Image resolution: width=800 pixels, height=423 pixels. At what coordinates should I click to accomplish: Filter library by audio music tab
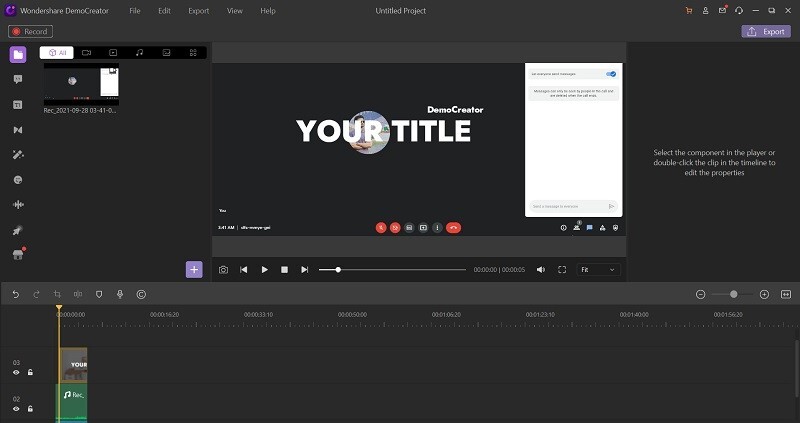tap(139, 53)
